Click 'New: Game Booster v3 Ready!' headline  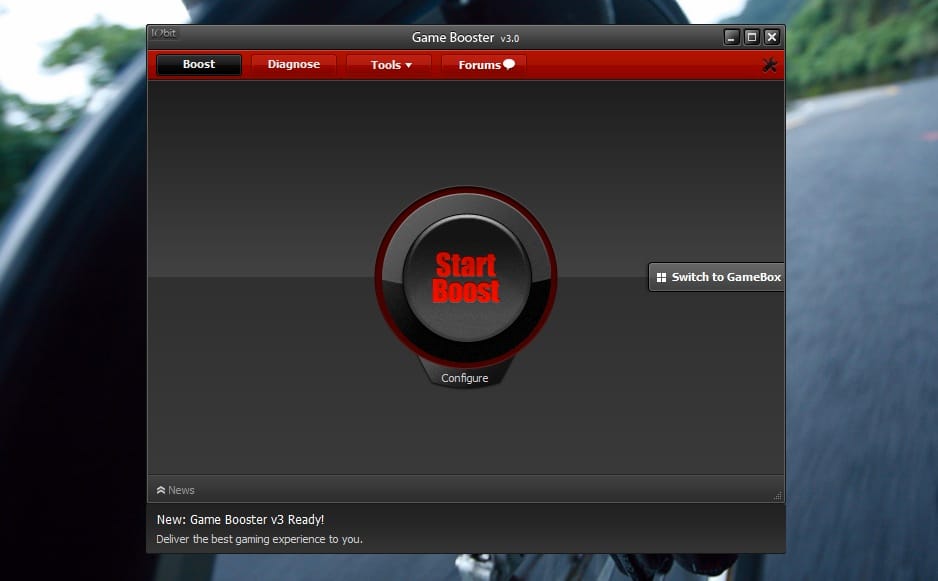click(x=240, y=519)
